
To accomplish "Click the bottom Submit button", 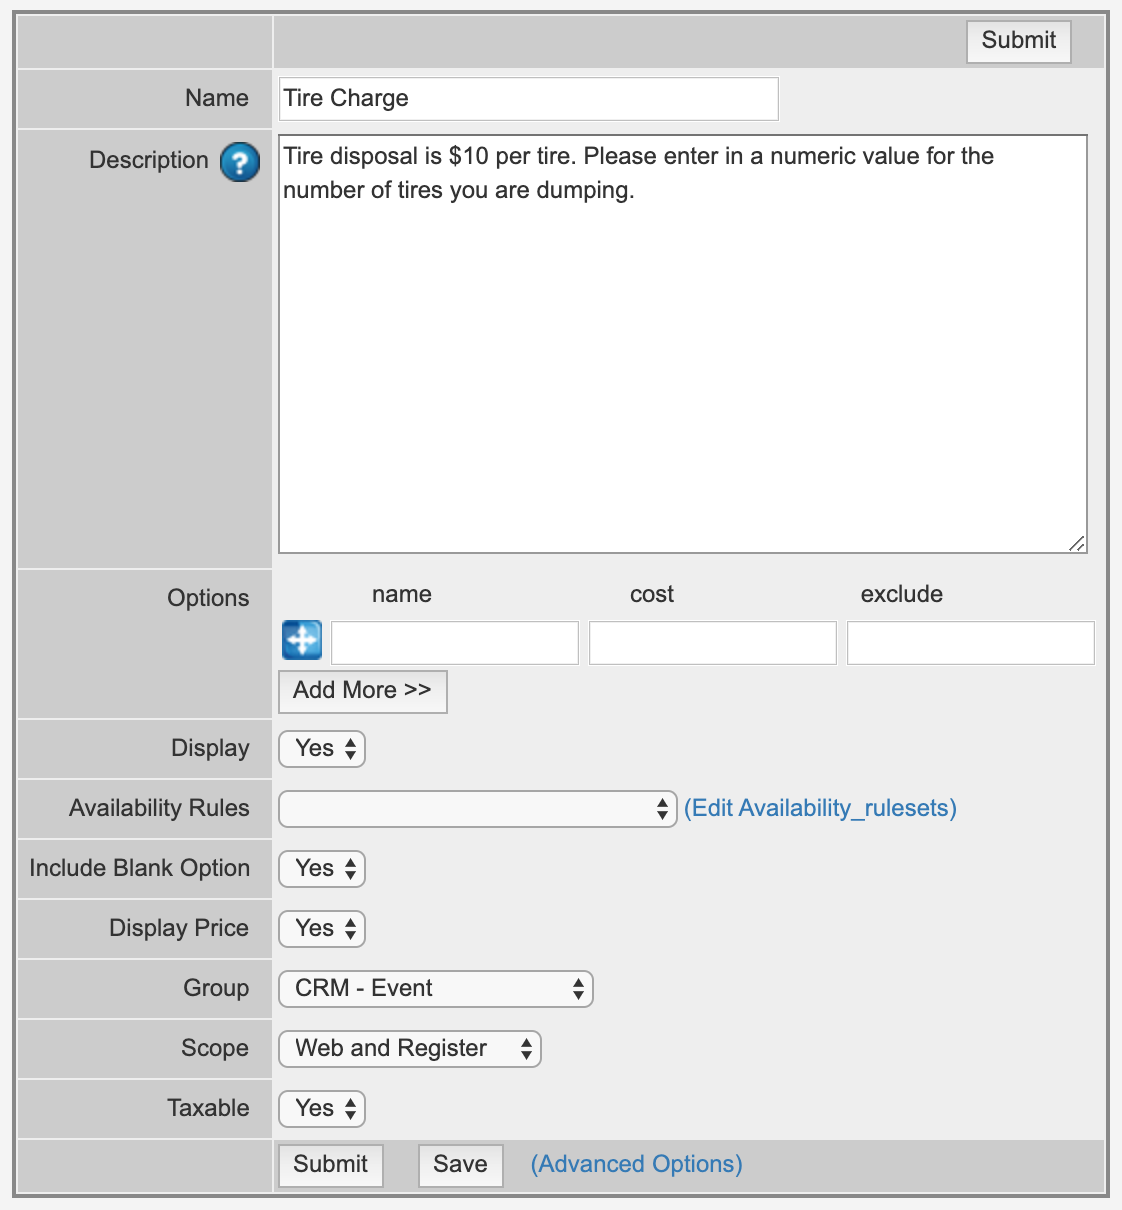I will 330,1165.
